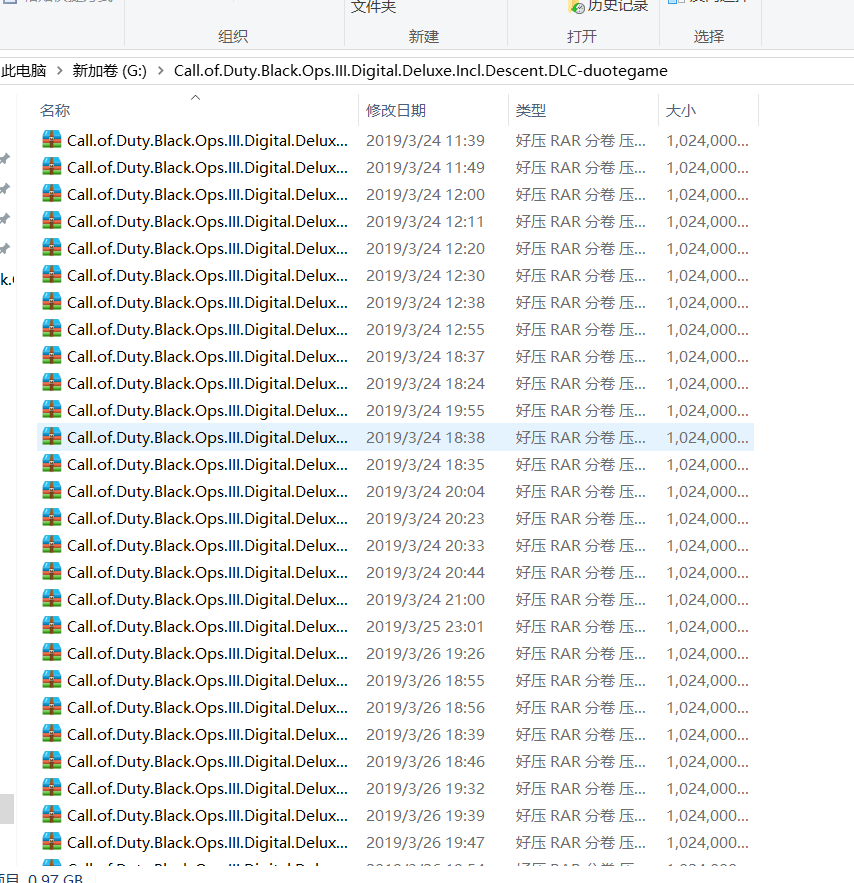
Task: Select archive icon in the 2019/3/24 18:24 row
Action: click(x=52, y=383)
